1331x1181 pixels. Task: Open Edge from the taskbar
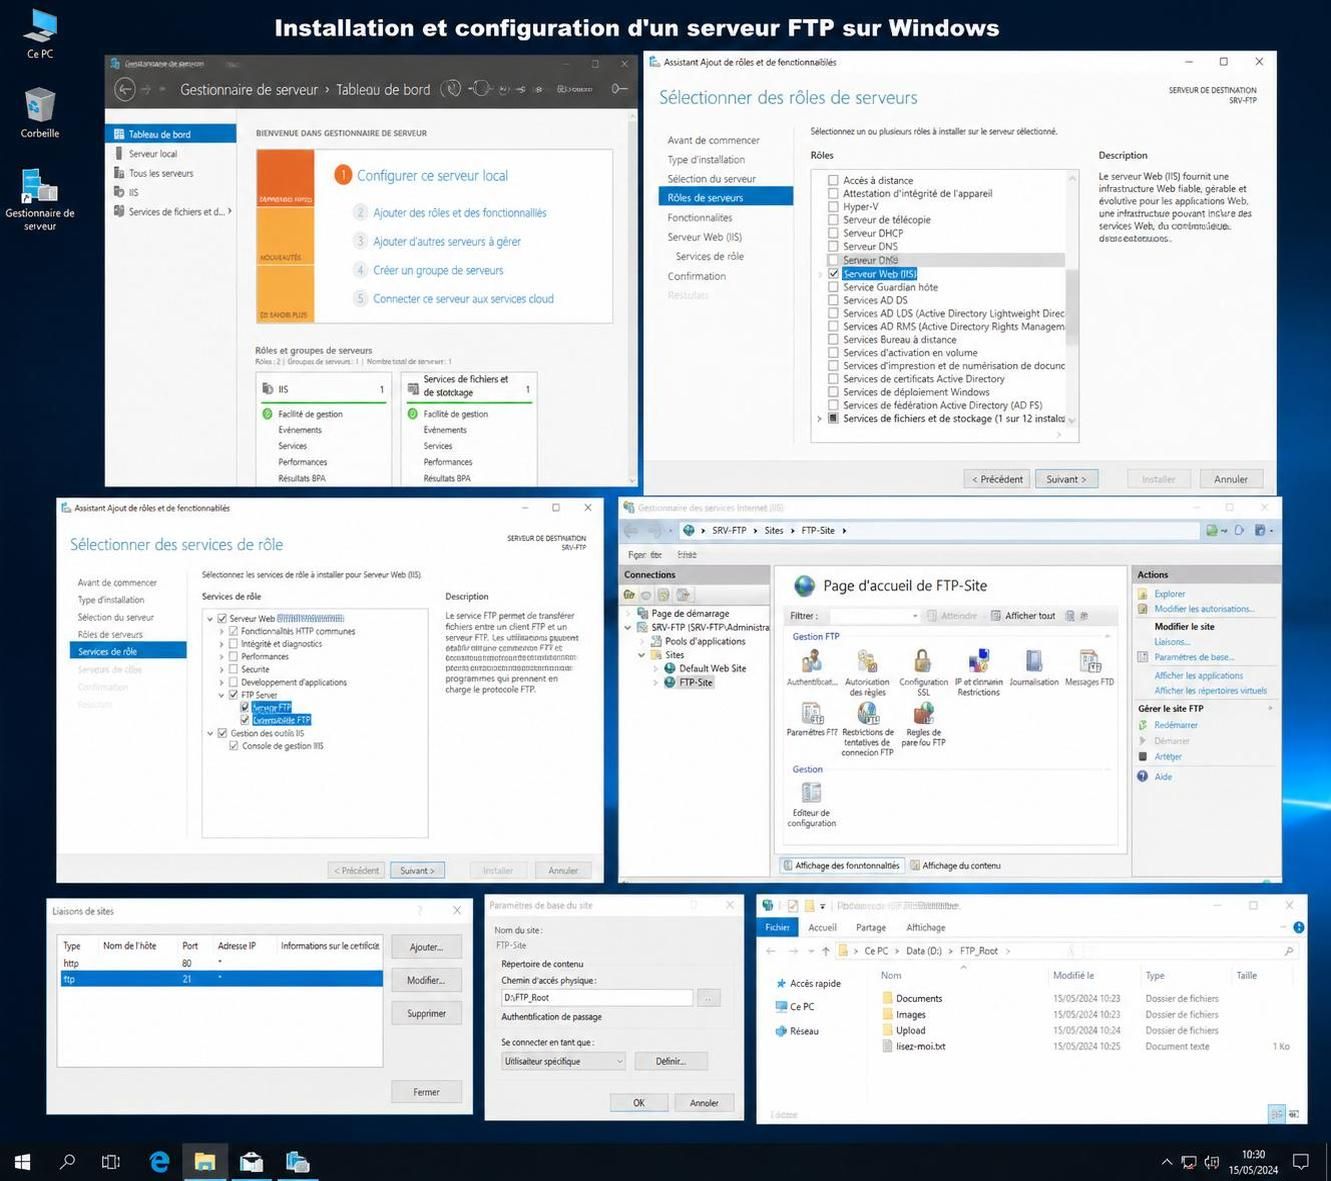(x=159, y=1162)
